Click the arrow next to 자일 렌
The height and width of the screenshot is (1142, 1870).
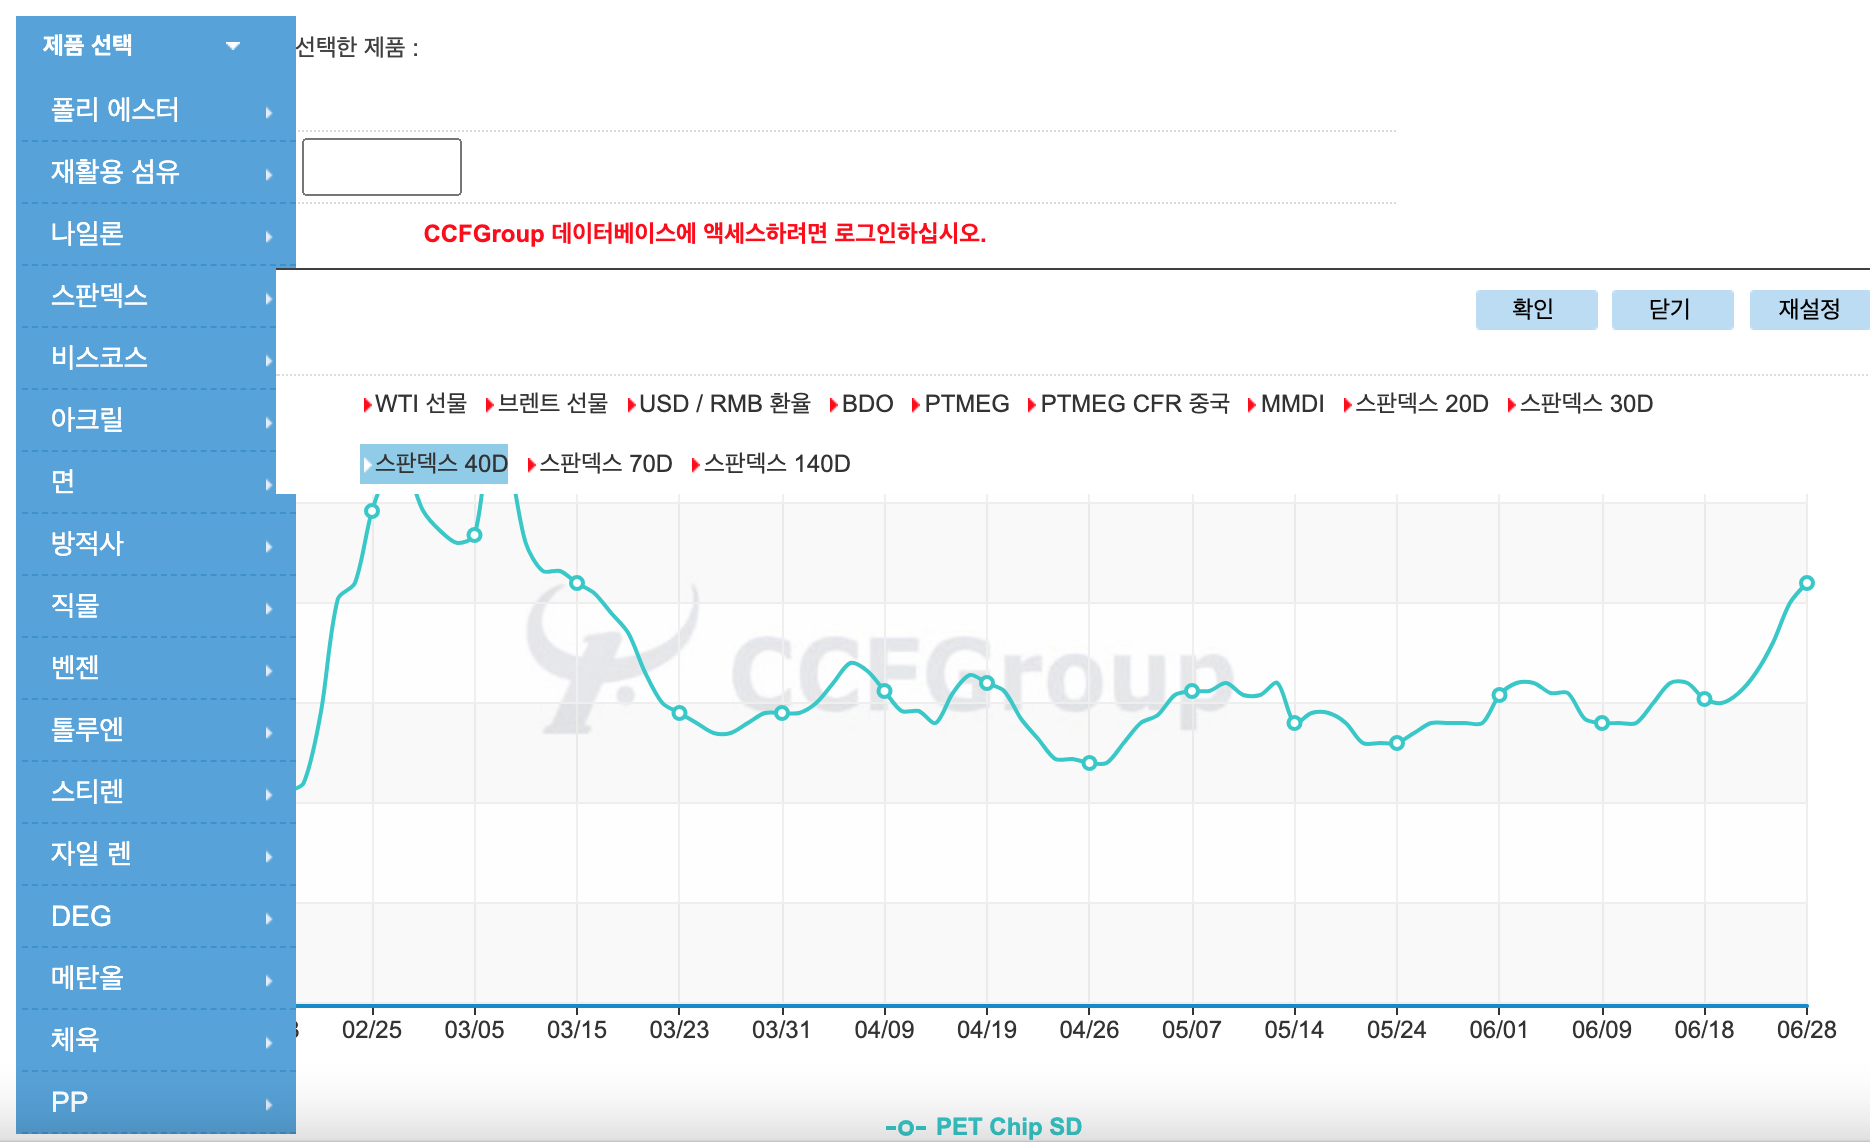click(269, 857)
